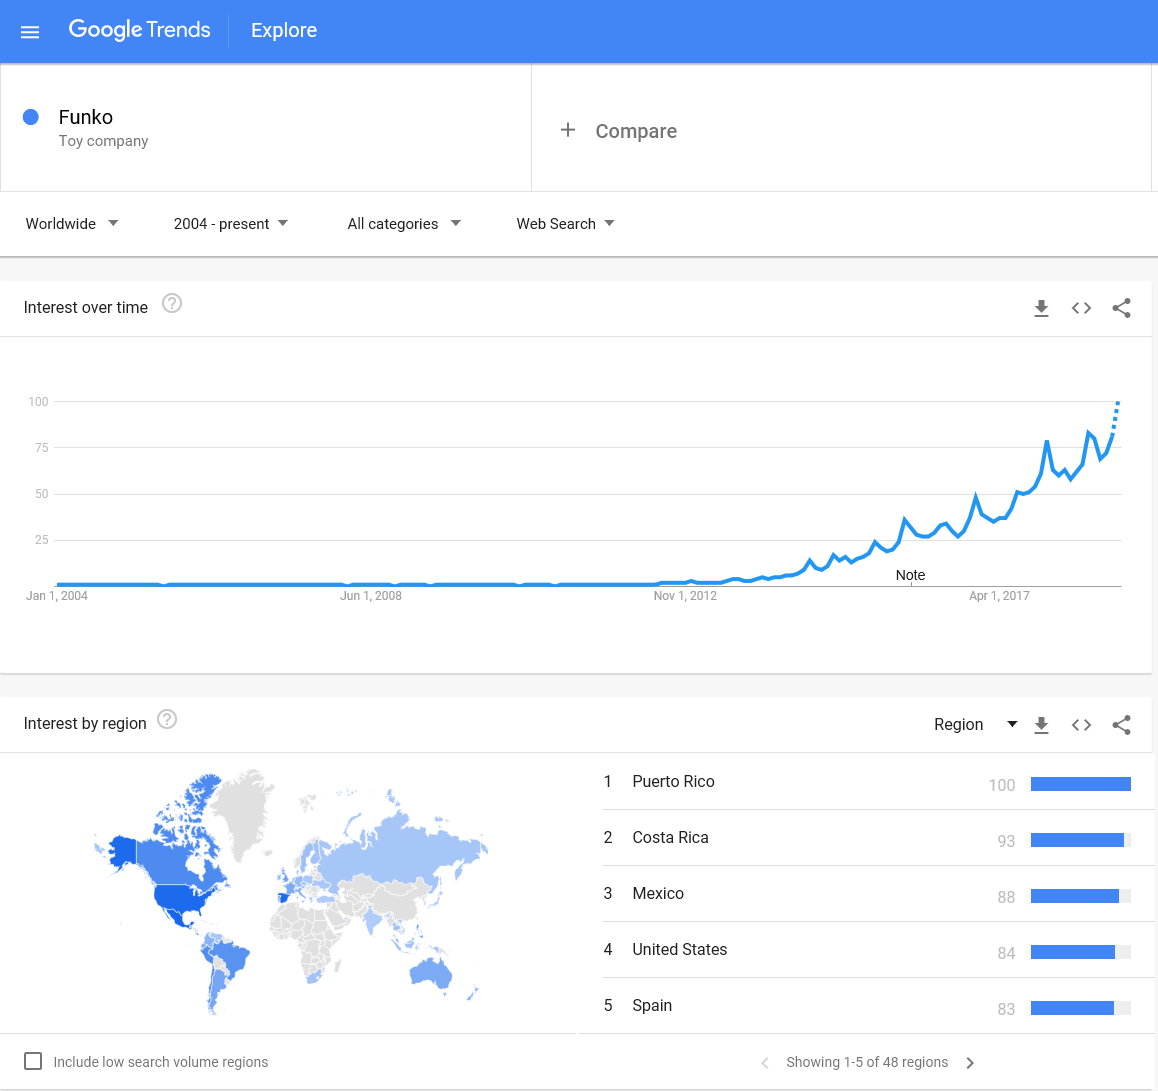Image resolution: width=1158 pixels, height=1091 pixels.
Task: Get embed code for Interest over time
Action: 1081,308
